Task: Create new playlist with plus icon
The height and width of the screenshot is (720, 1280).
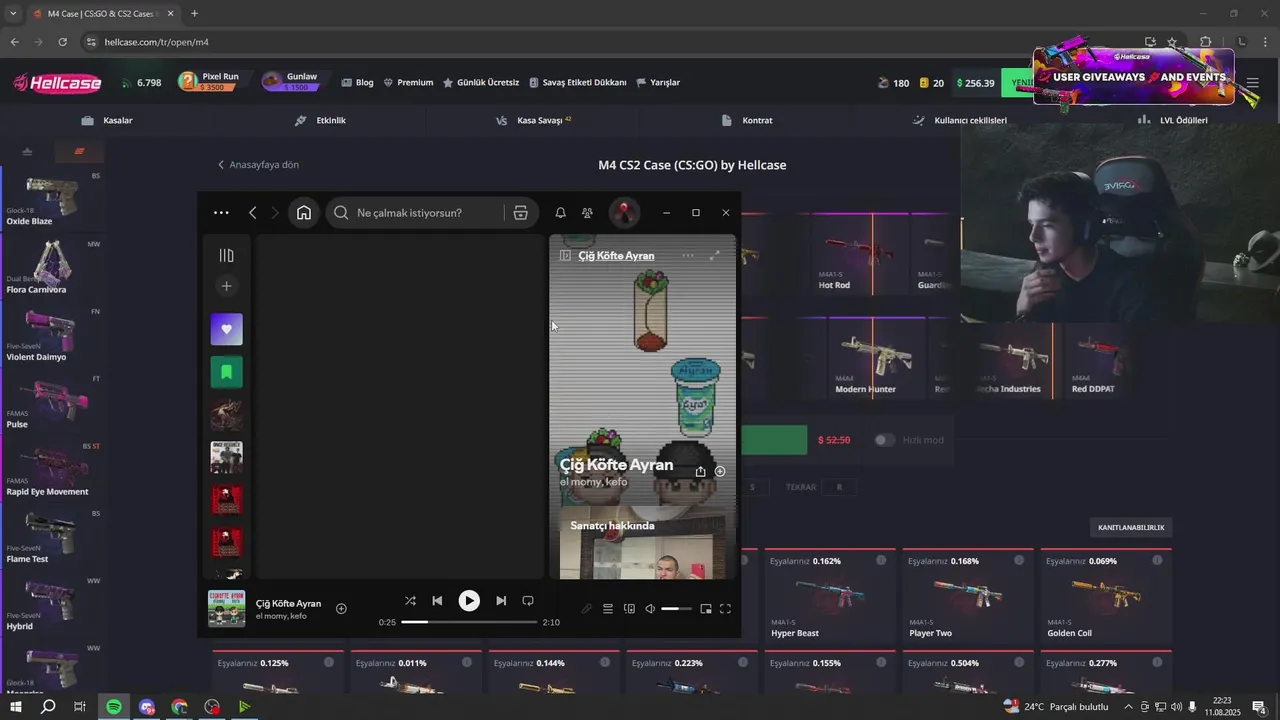Action: [226, 286]
